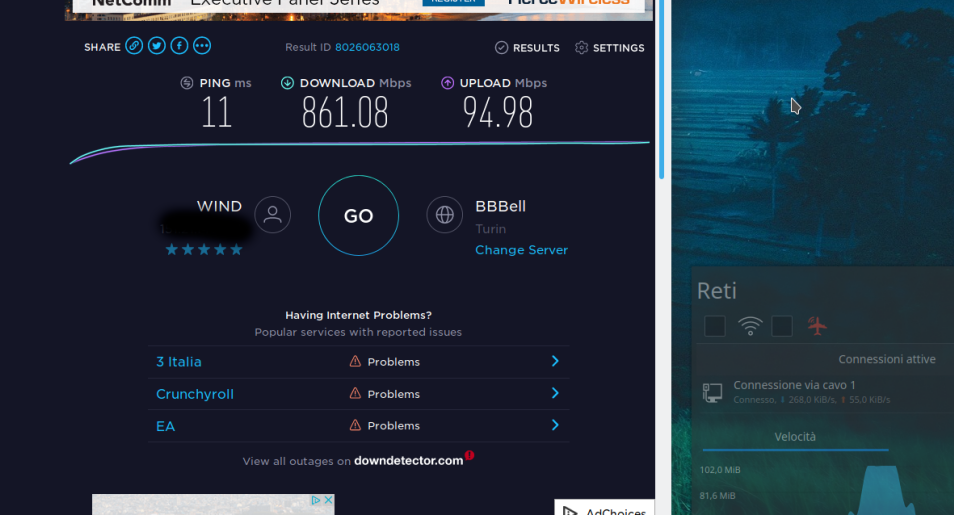Click the WIND provider name
This screenshot has height=515, width=954.
point(219,206)
